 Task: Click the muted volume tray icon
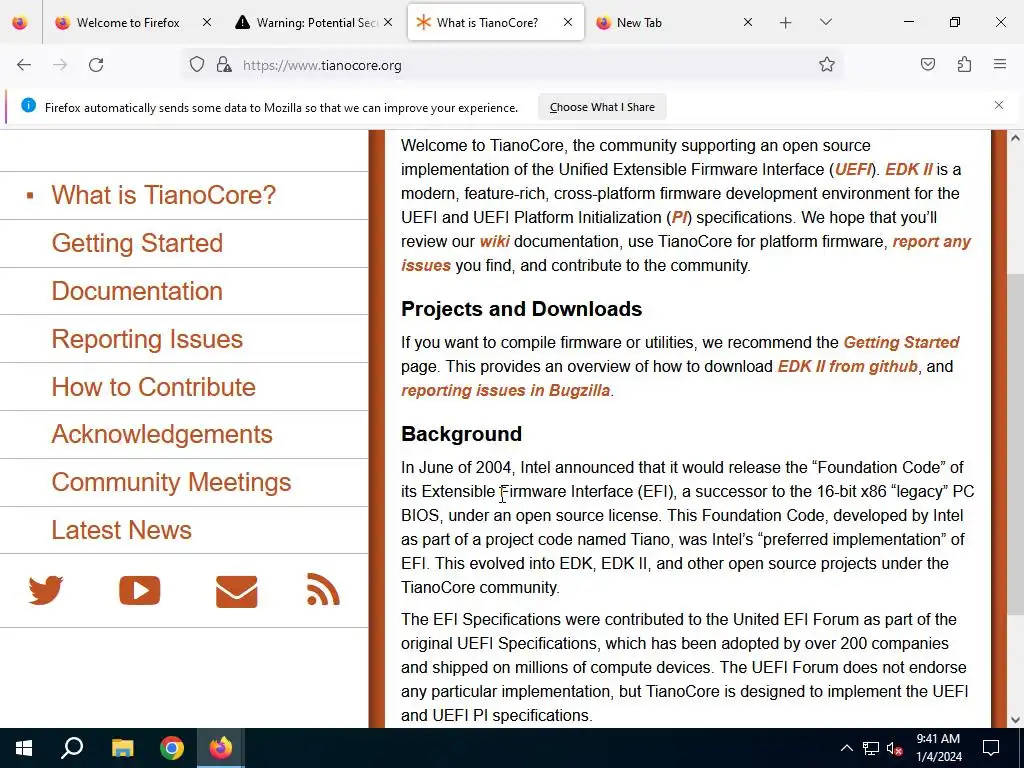895,748
